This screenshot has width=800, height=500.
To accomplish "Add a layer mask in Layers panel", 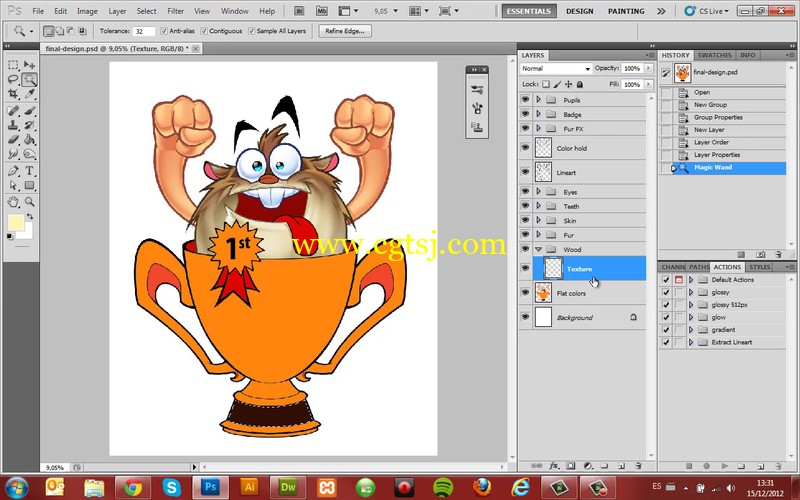I will (x=570, y=466).
